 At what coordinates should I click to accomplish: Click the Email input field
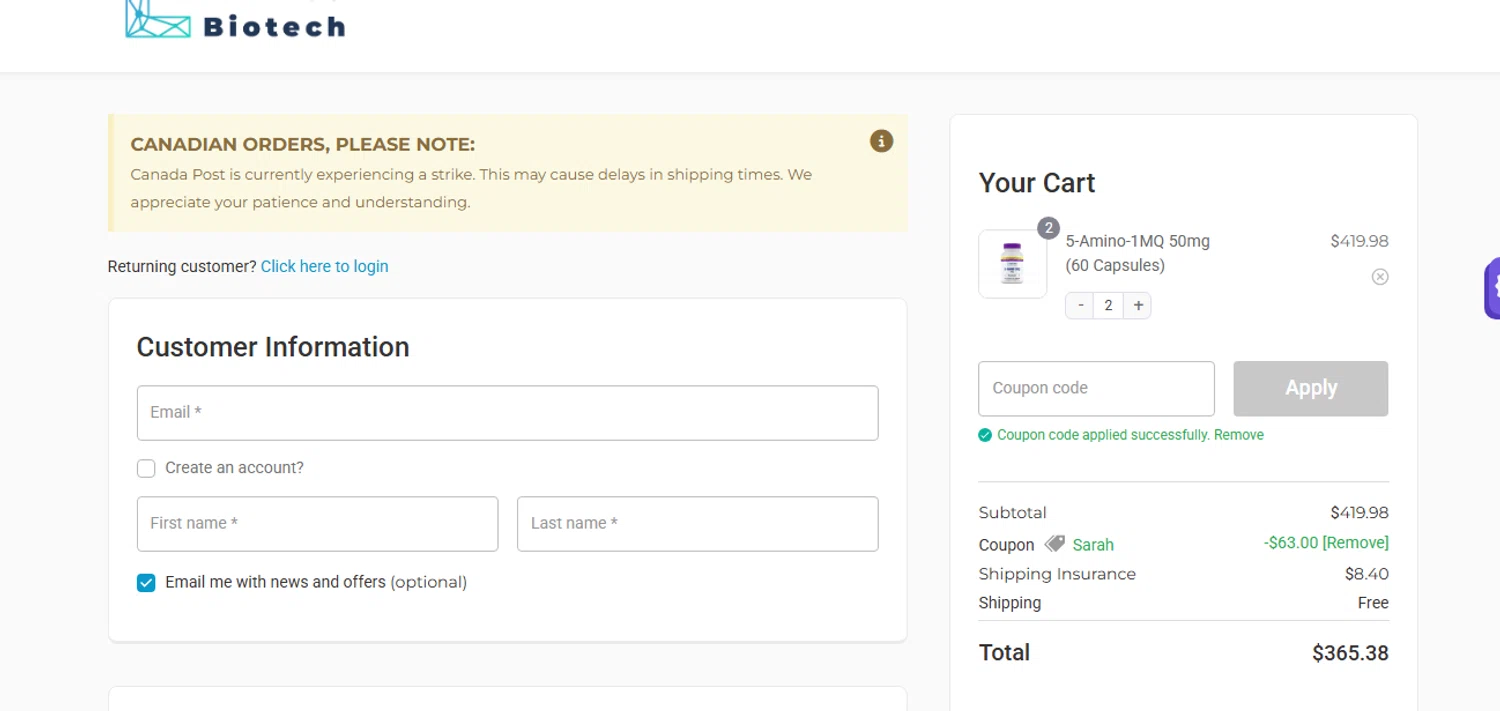(507, 413)
